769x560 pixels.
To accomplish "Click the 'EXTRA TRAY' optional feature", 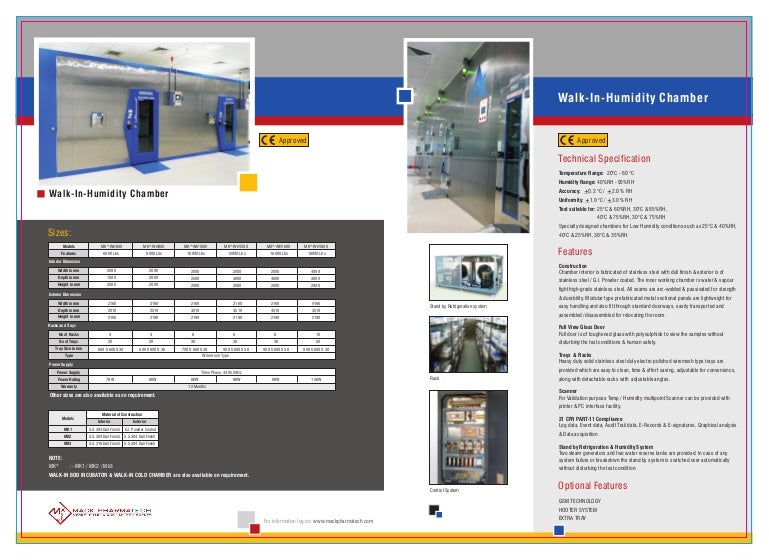I will pyautogui.click(x=572, y=518).
